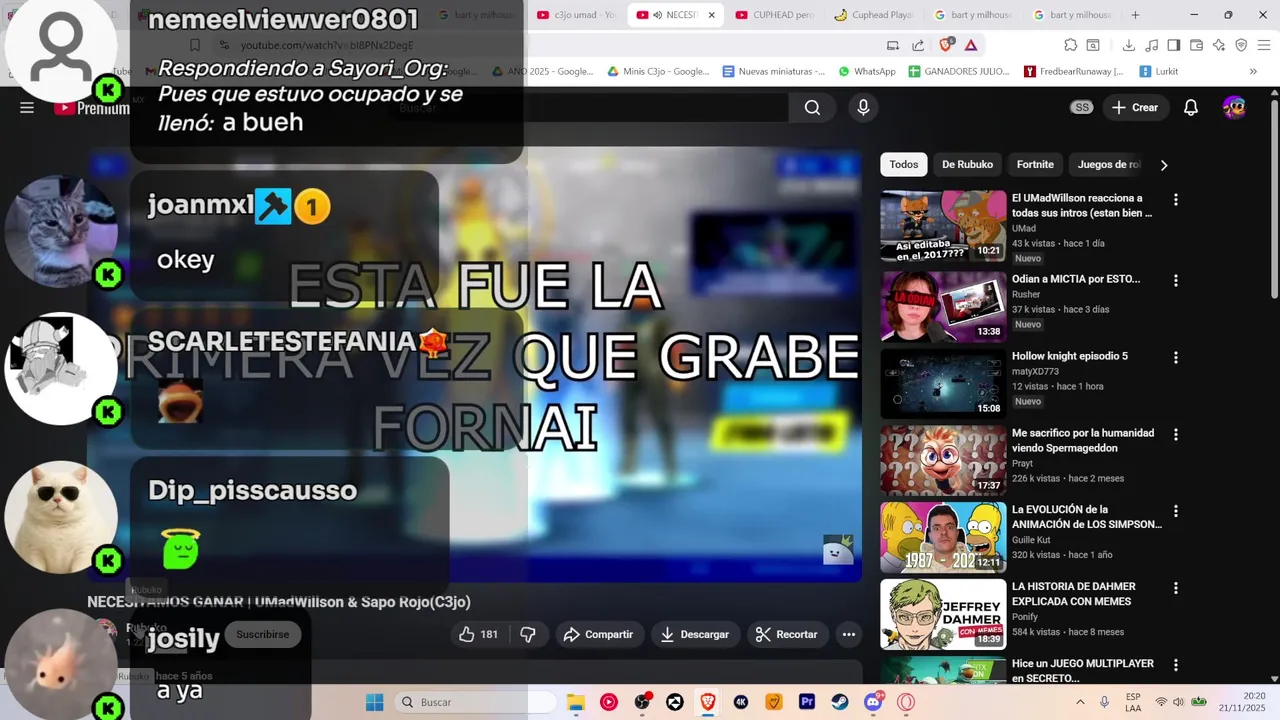The height and width of the screenshot is (720, 1280).
Task: Close the active NECESITAMOS tab
Action: pyautogui.click(x=711, y=15)
